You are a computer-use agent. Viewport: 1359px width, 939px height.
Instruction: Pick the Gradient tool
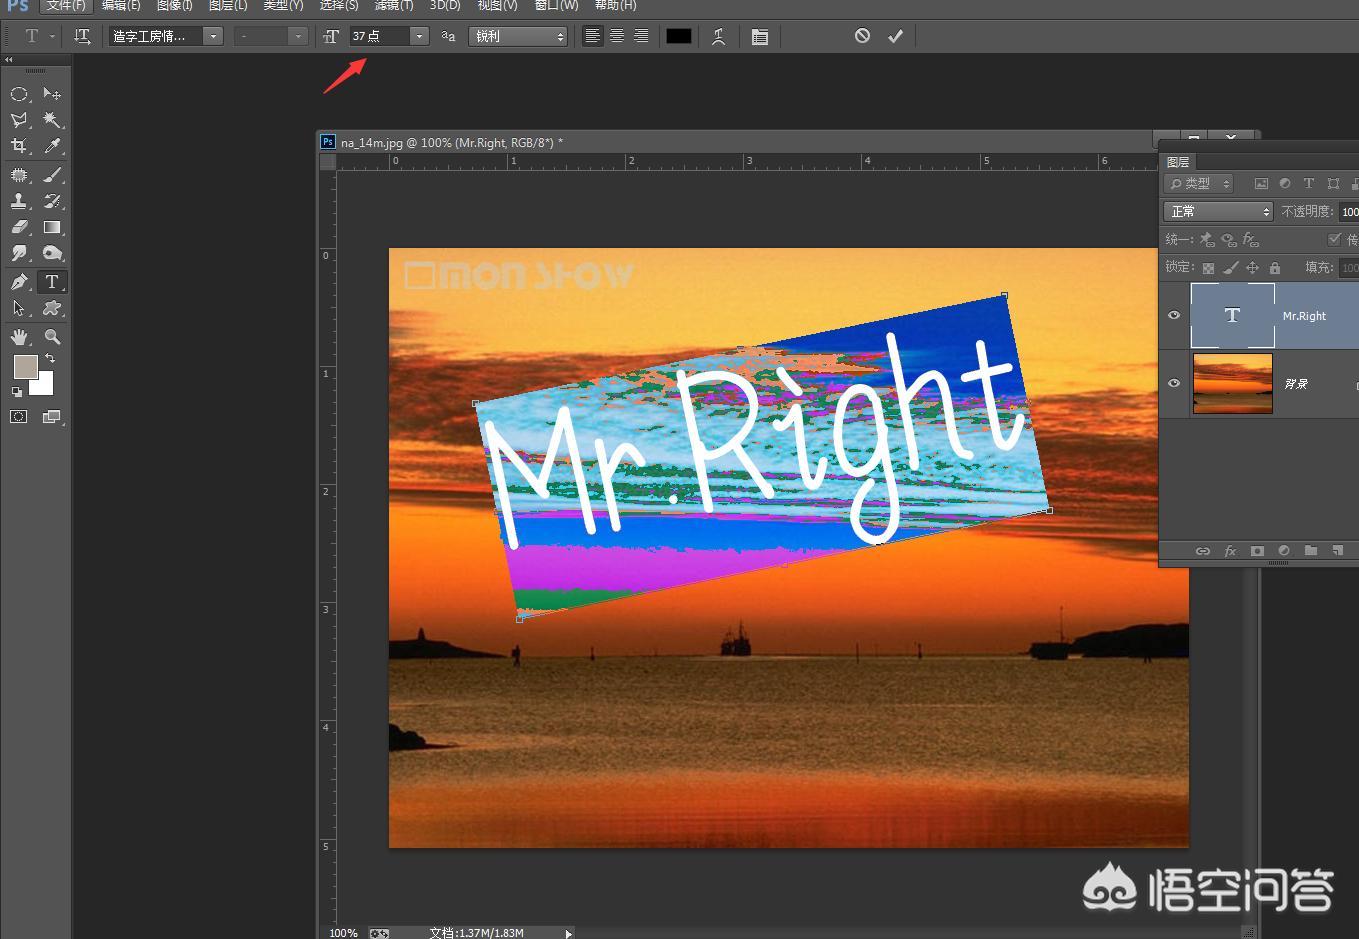pyautogui.click(x=52, y=228)
